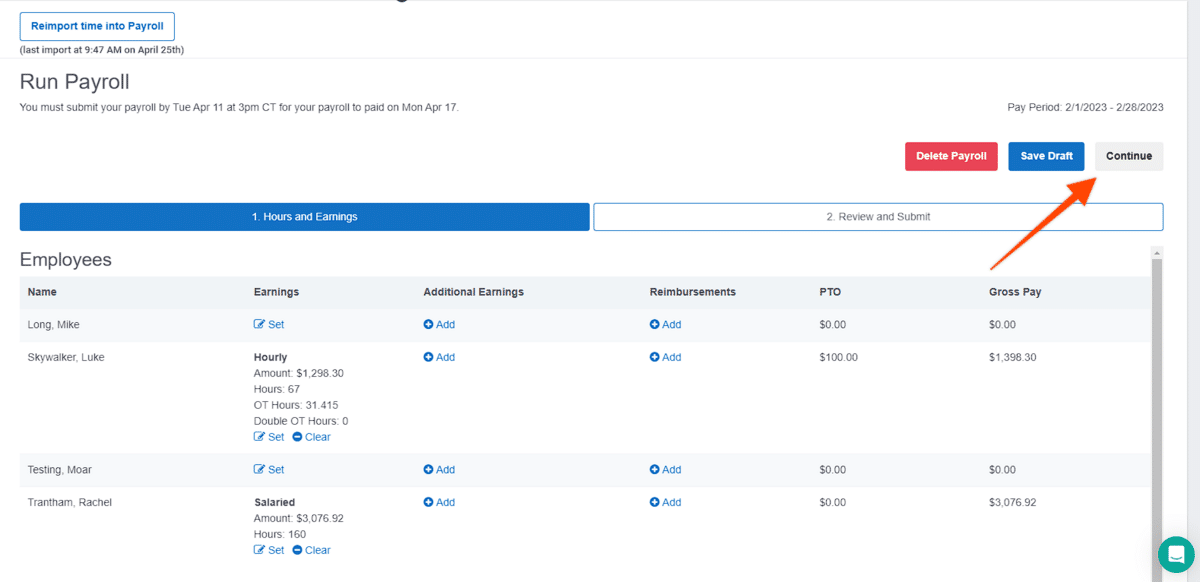The image size is (1200, 582).
Task: Open the chat support bubble
Action: coord(1177,554)
